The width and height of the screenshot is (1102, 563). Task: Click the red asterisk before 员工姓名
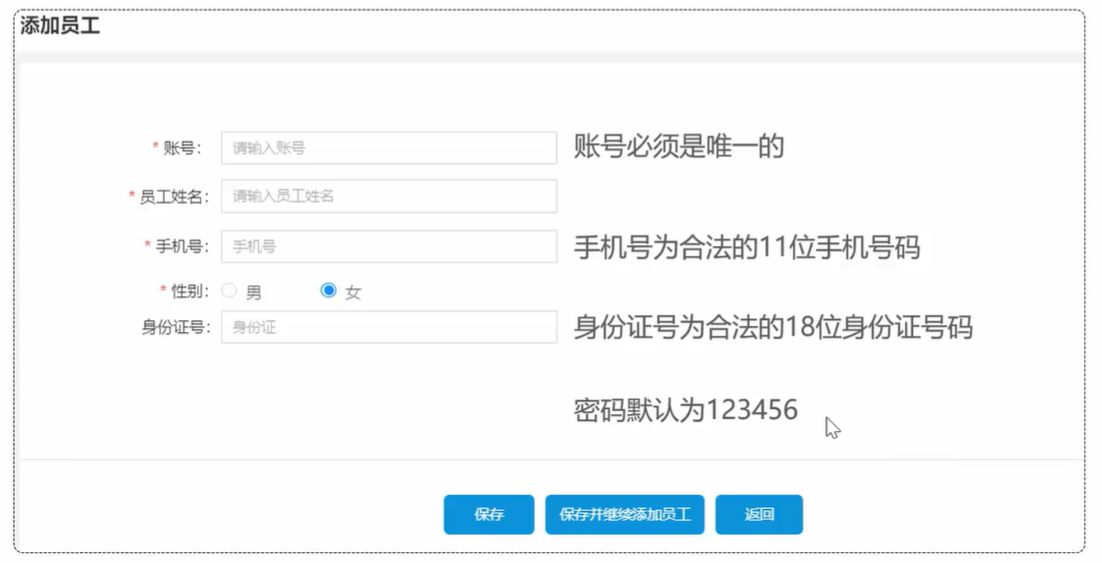pos(132,196)
